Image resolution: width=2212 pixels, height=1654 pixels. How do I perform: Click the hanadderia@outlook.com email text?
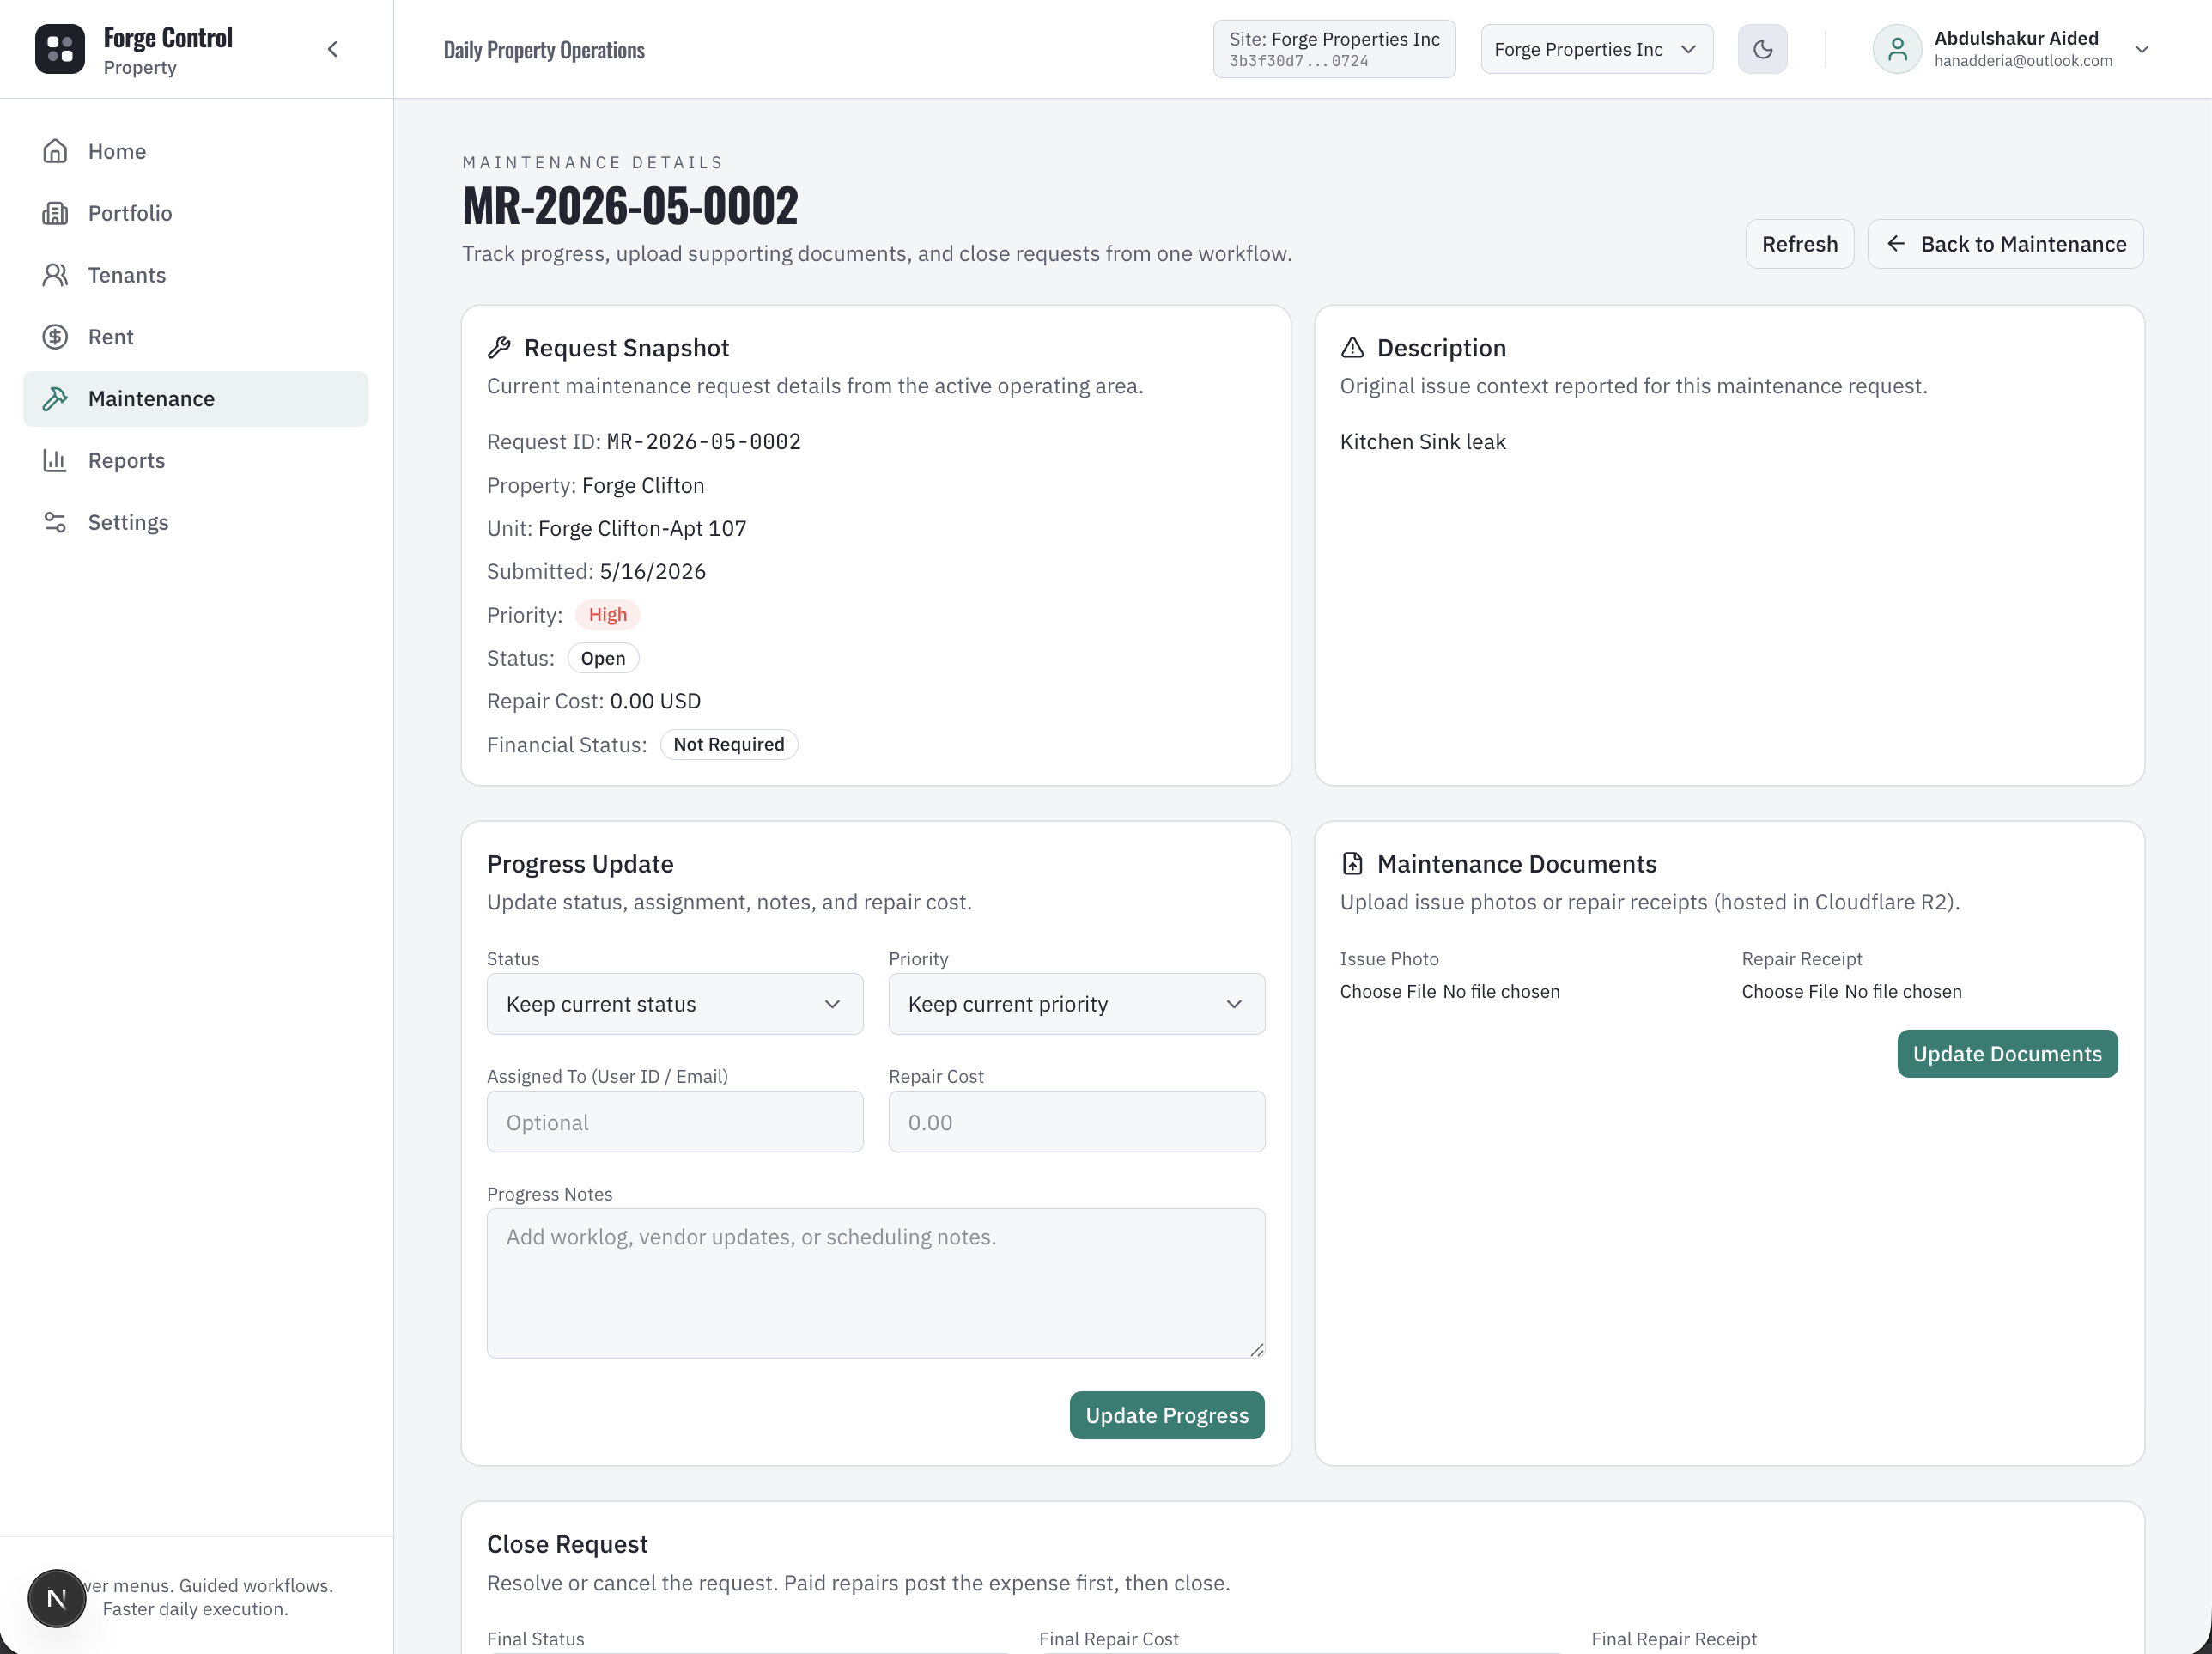2023,61
